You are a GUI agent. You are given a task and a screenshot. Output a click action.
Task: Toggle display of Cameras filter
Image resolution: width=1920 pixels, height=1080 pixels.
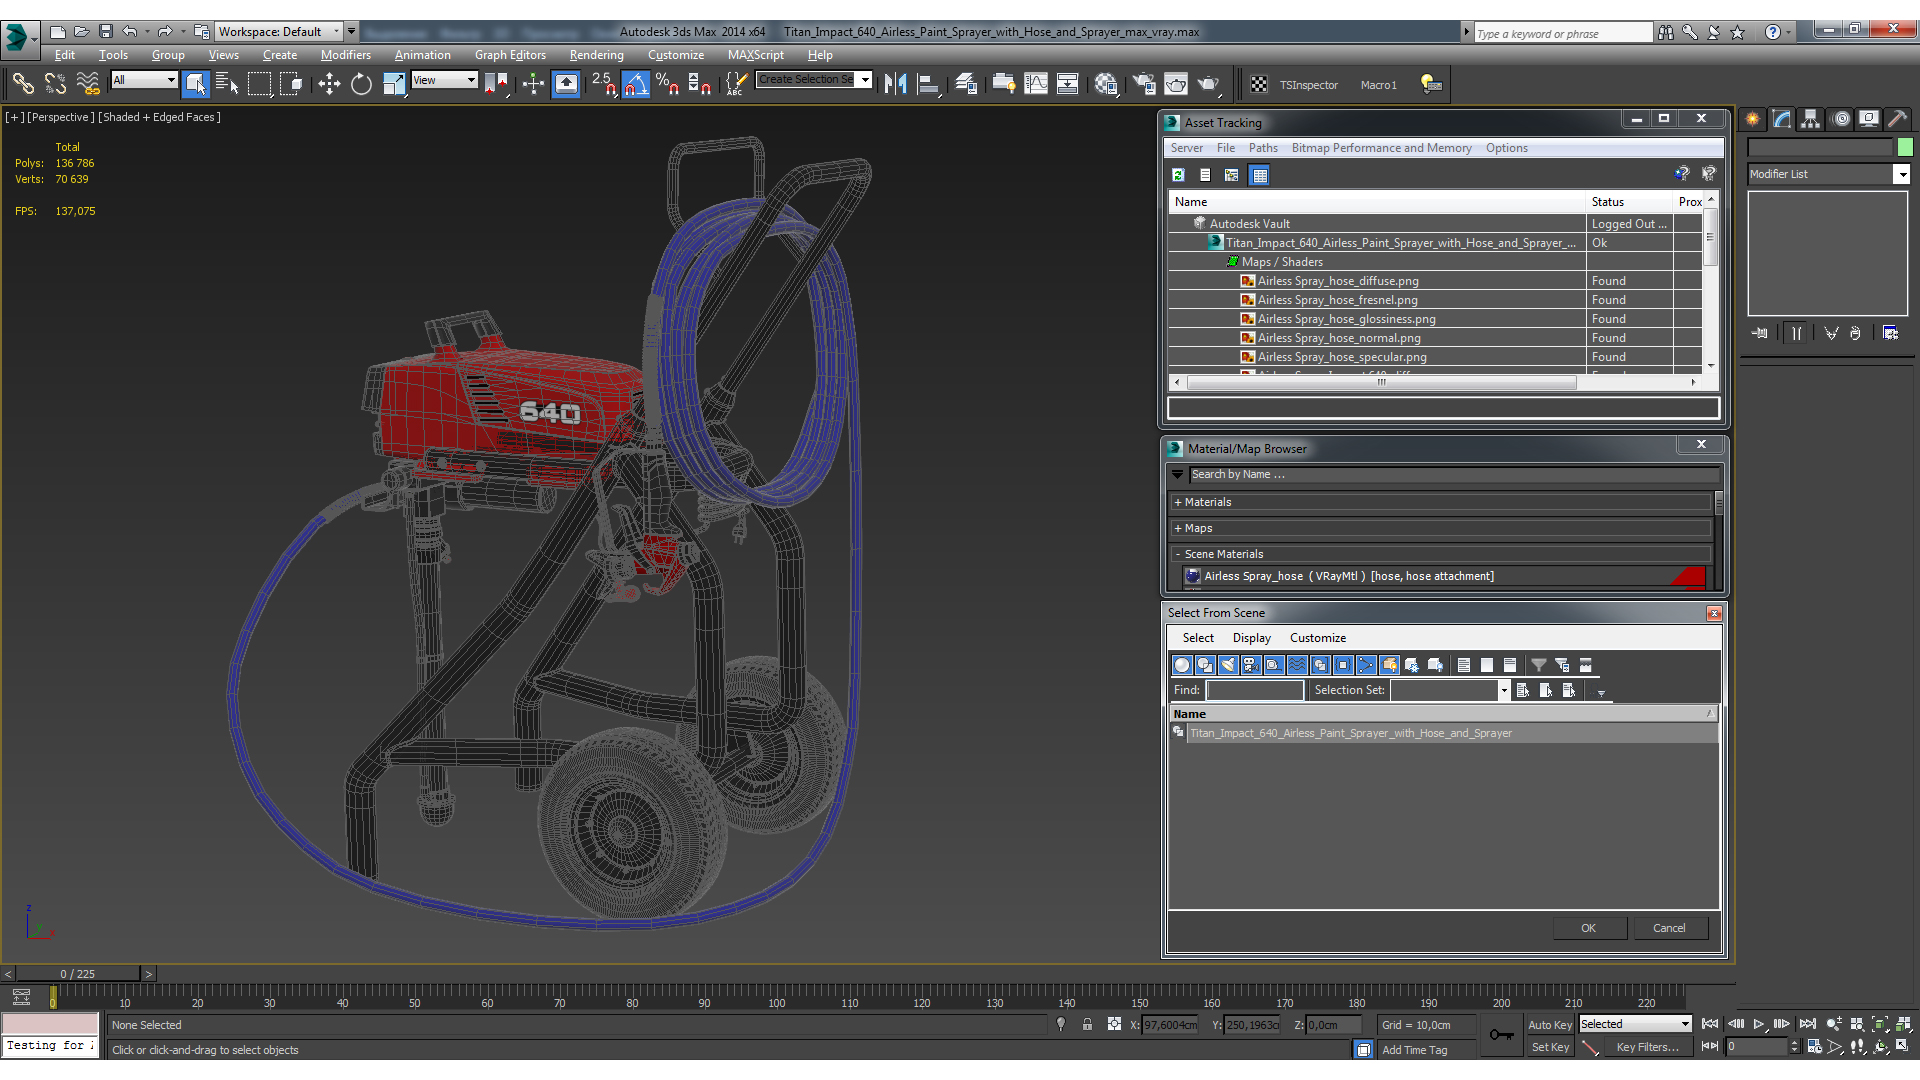[1251, 665]
